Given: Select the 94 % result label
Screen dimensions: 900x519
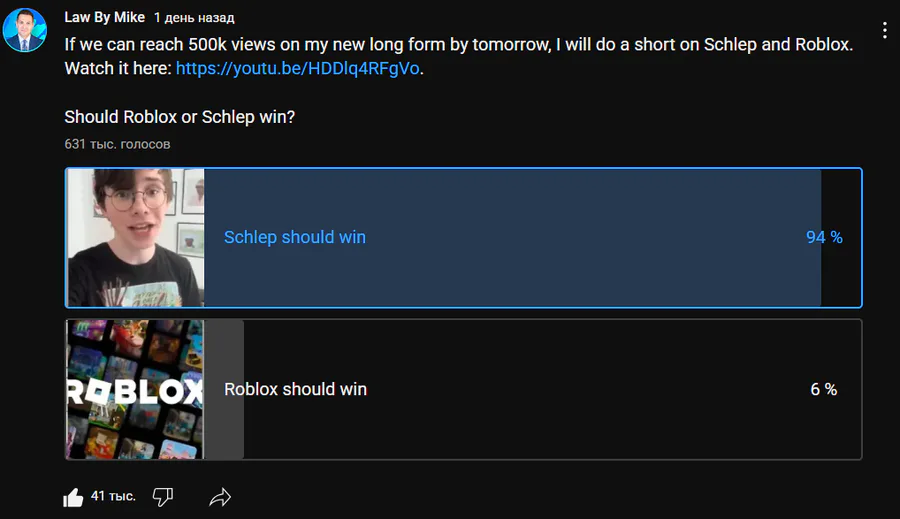Looking at the screenshot, I should [x=824, y=237].
